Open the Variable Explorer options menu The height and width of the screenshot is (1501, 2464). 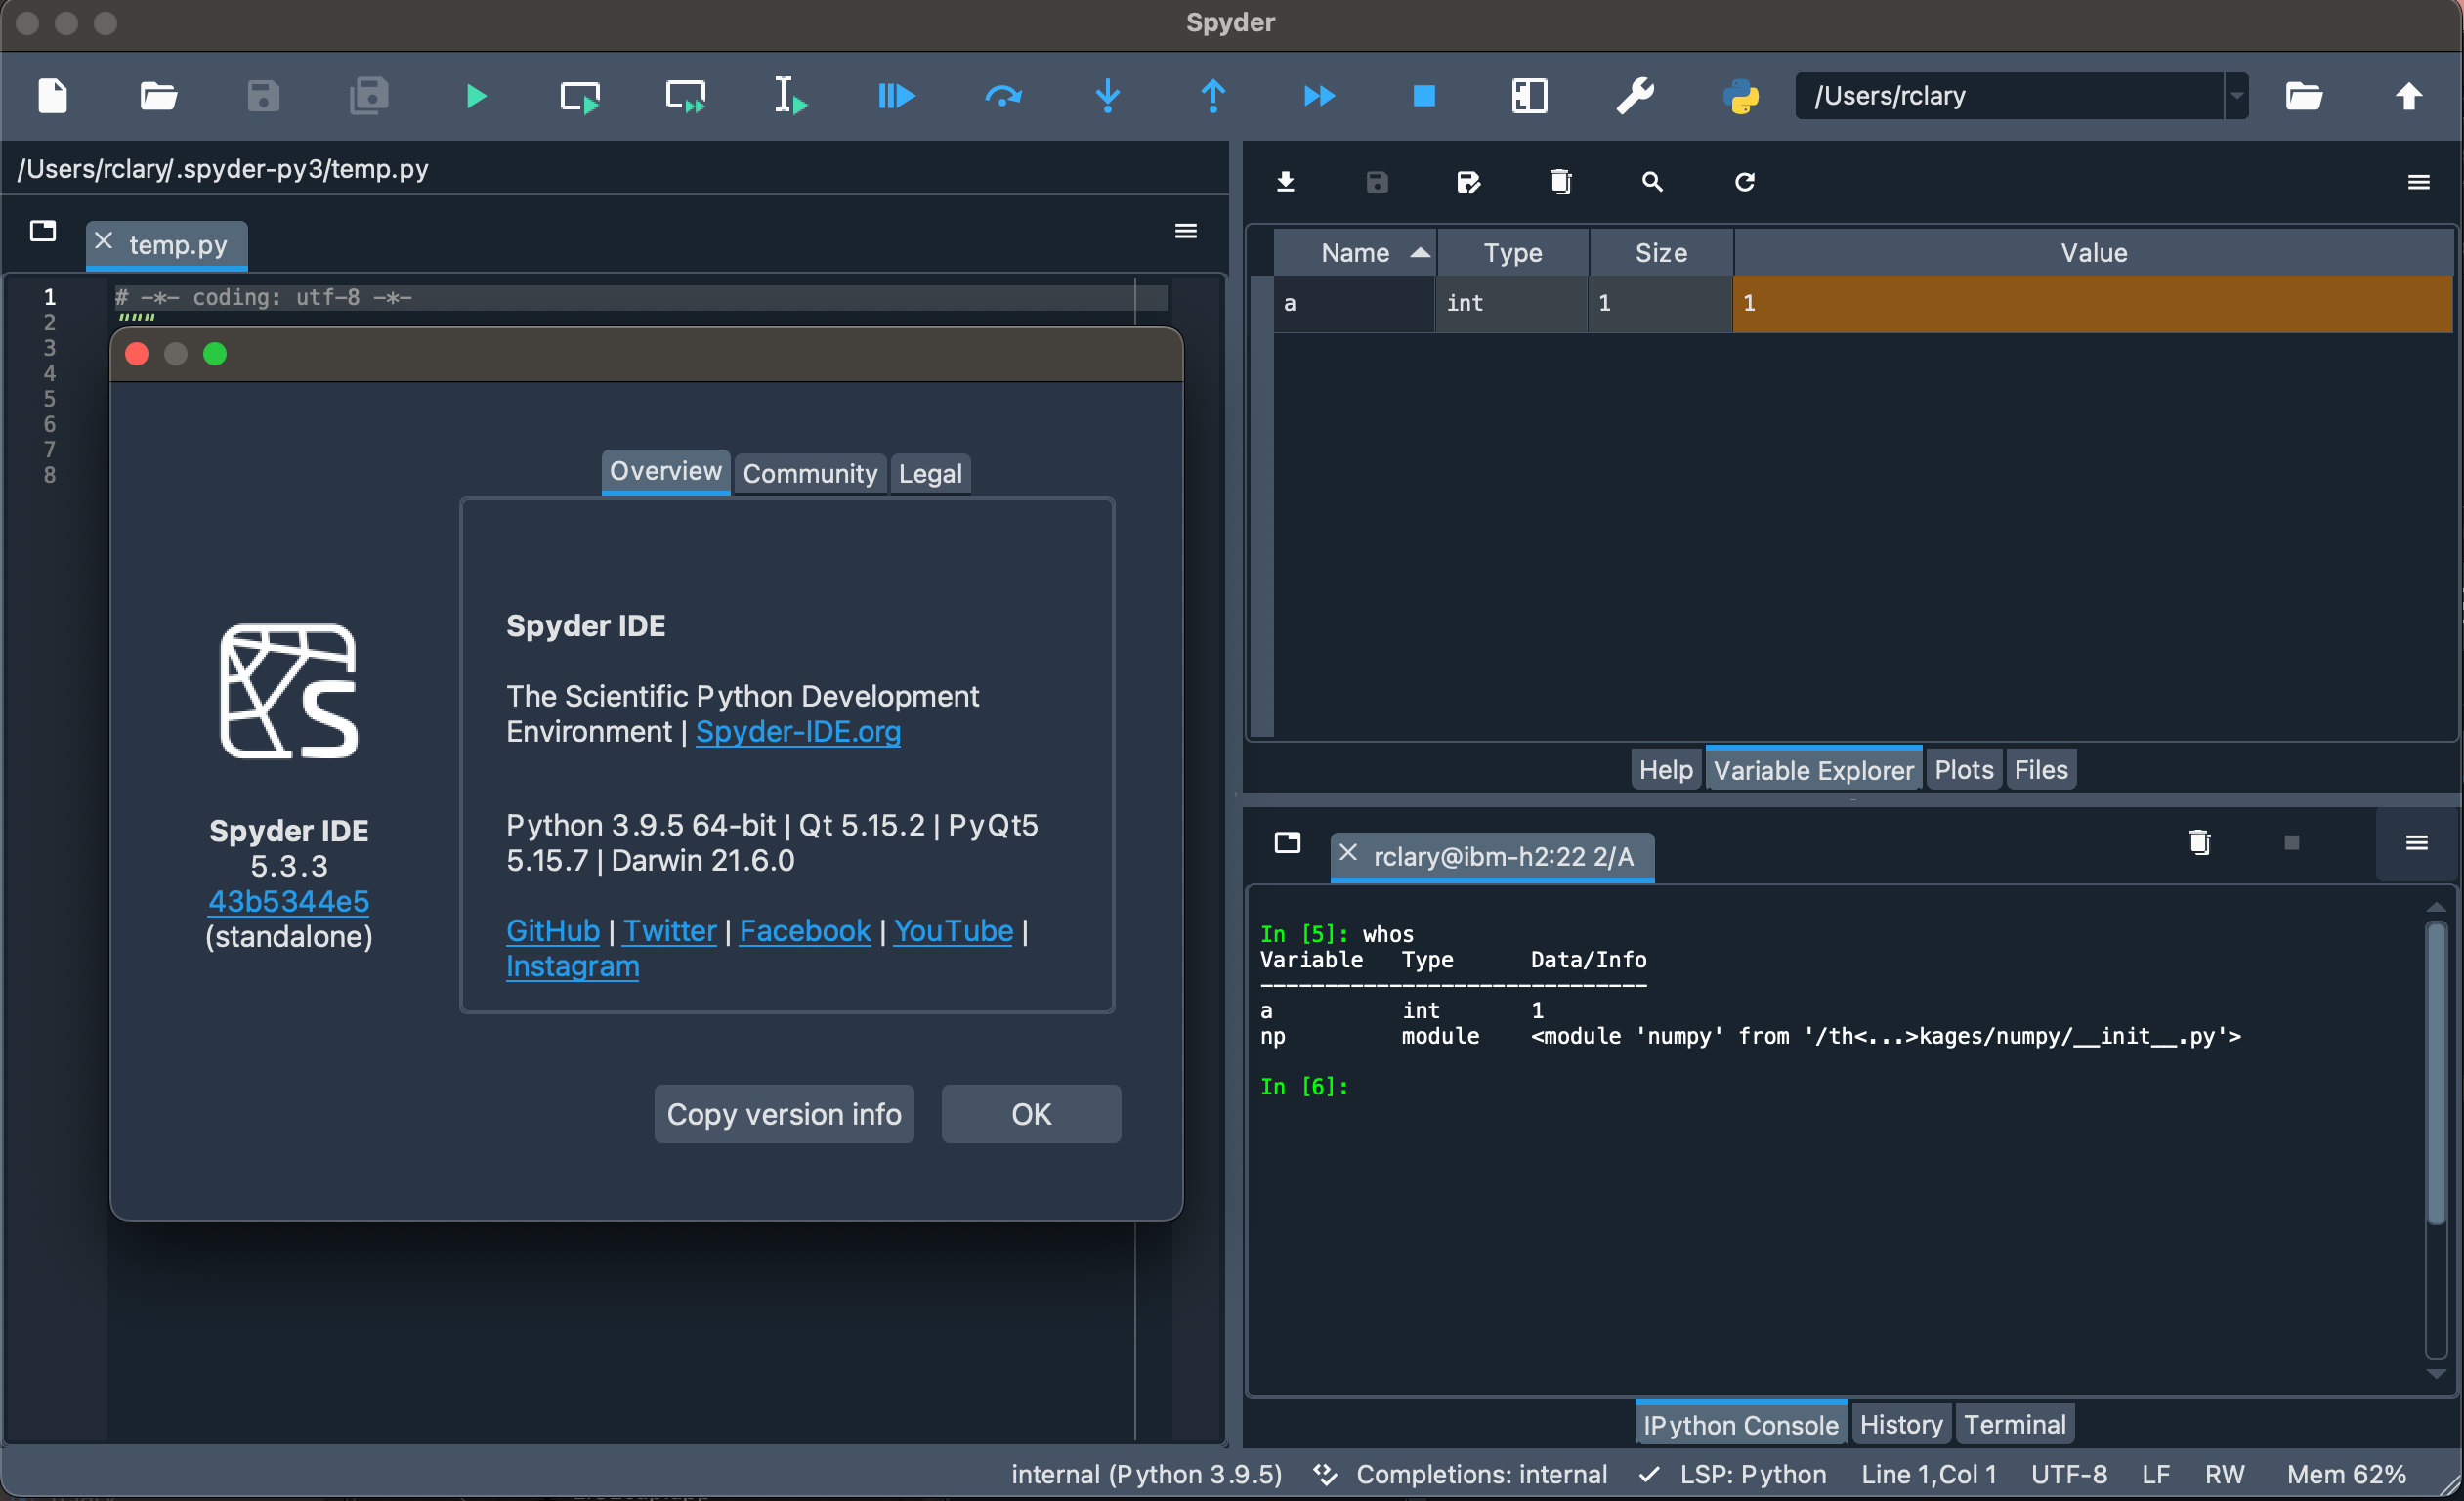point(2419,181)
